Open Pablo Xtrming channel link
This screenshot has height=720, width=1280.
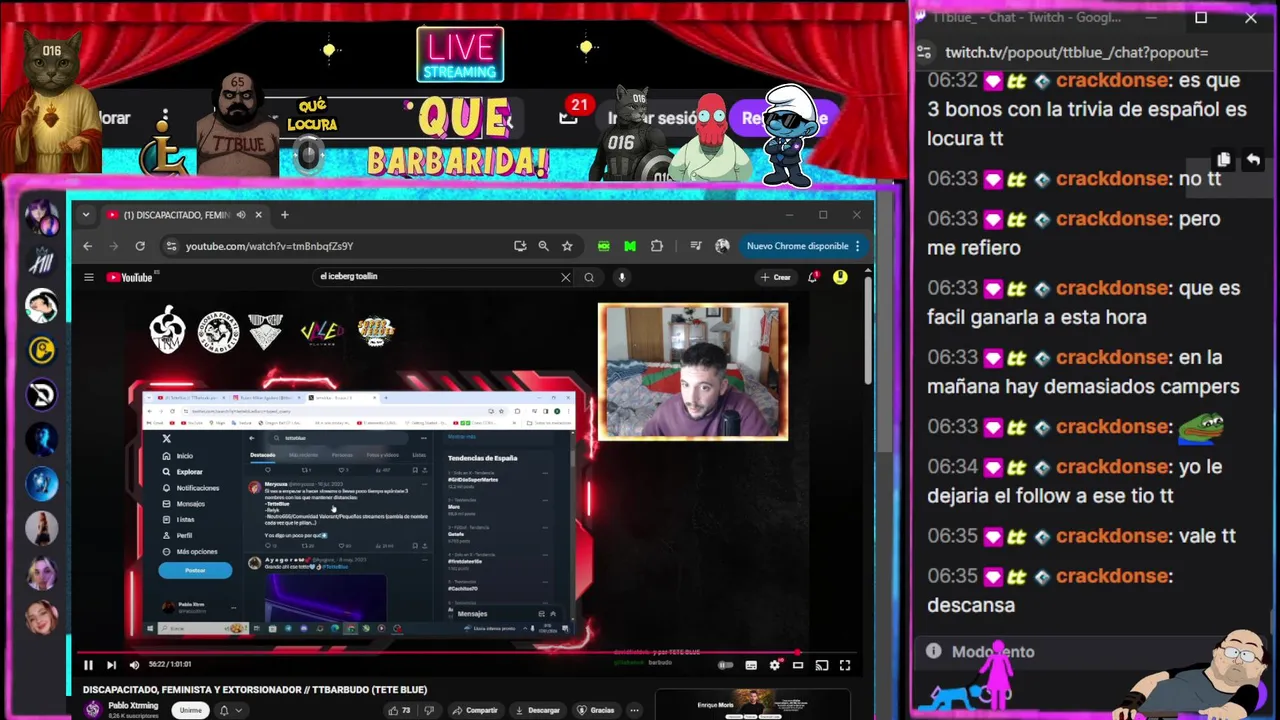pyautogui.click(x=133, y=706)
